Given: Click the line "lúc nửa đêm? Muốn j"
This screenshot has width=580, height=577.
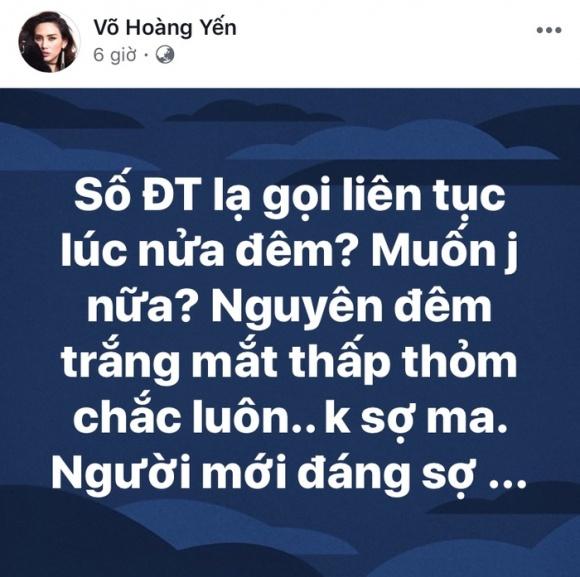Looking at the screenshot, I should click(289, 253).
